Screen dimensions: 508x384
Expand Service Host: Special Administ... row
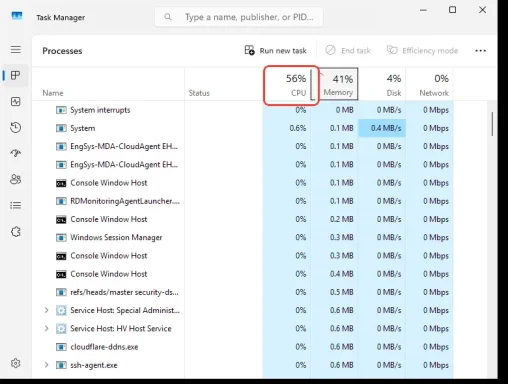pyautogui.click(x=46, y=310)
